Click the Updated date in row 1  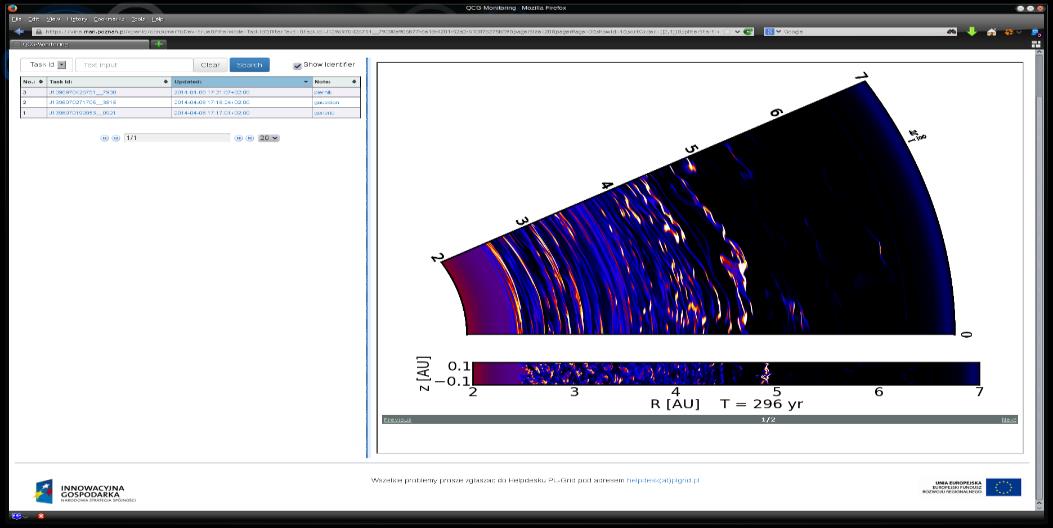(212, 113)
